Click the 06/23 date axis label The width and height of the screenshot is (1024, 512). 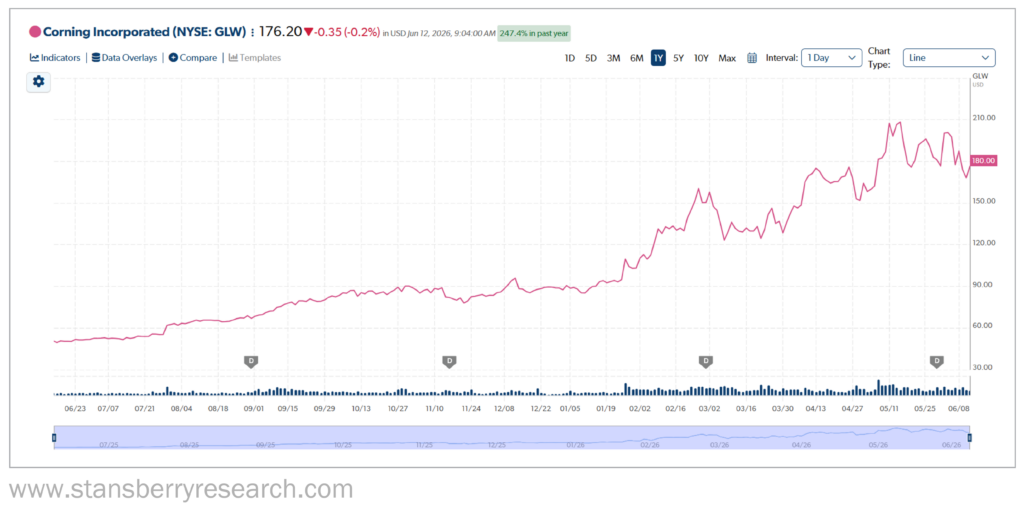pos(75,408)
